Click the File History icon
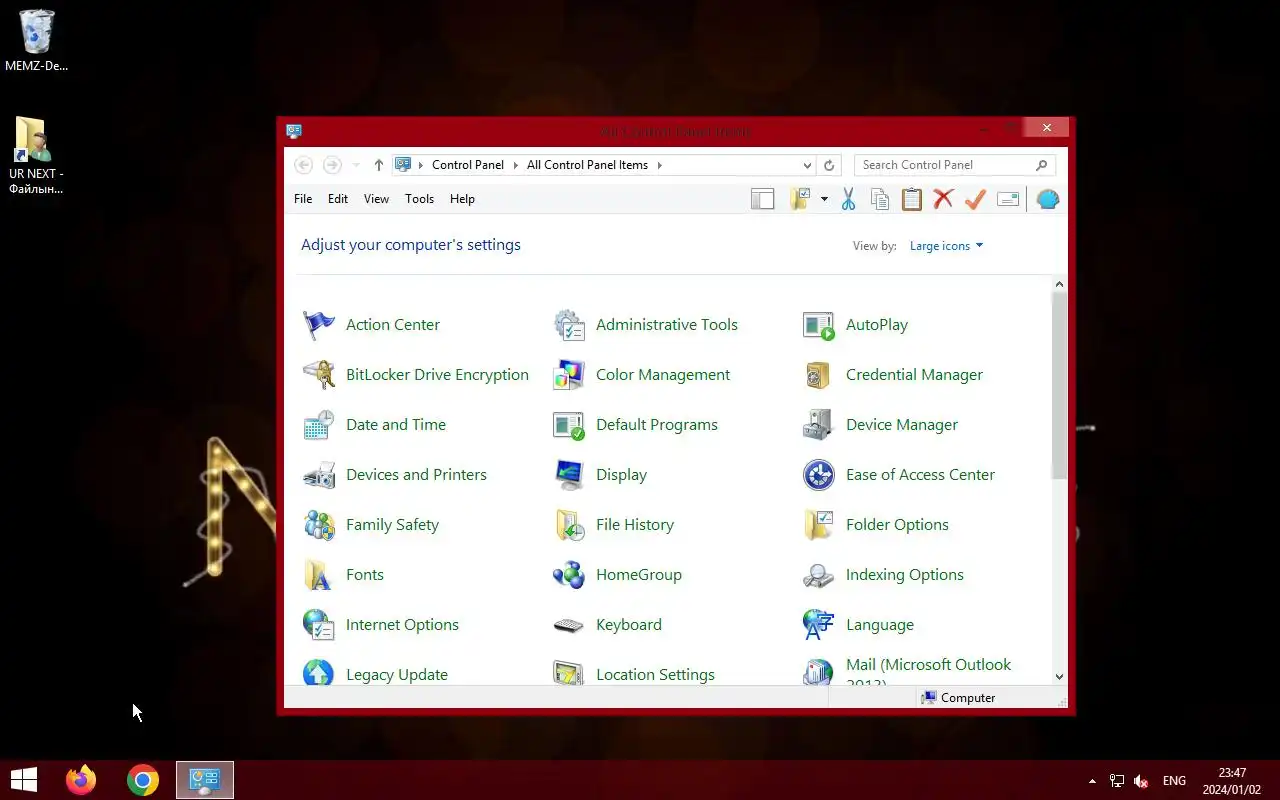1280x800 pixels. pyautogui.click(x=569, y=525)
